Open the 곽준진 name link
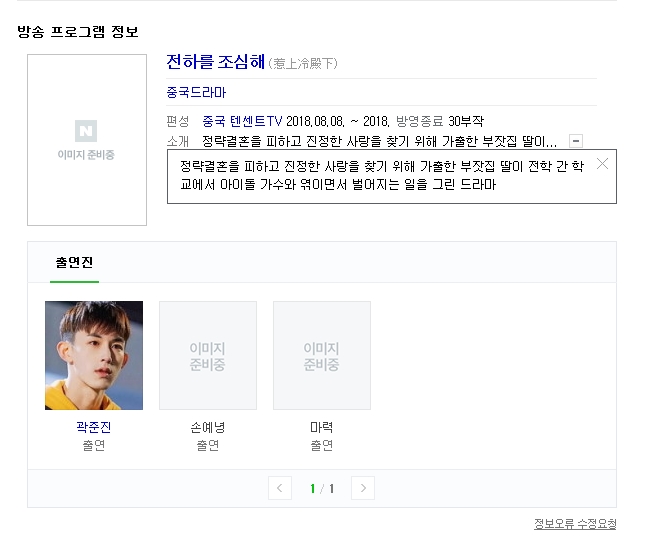Image resolution: width=649 pixels, height=555 pixels. [94, 427]
